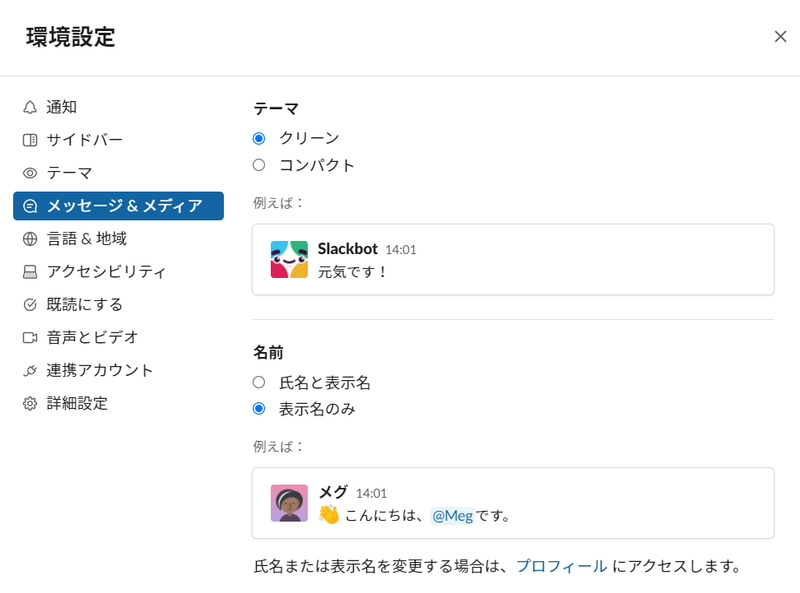Click the bell icon beside 通知
Viewport: 800px width, 593px height.
[x=30, y=107]
